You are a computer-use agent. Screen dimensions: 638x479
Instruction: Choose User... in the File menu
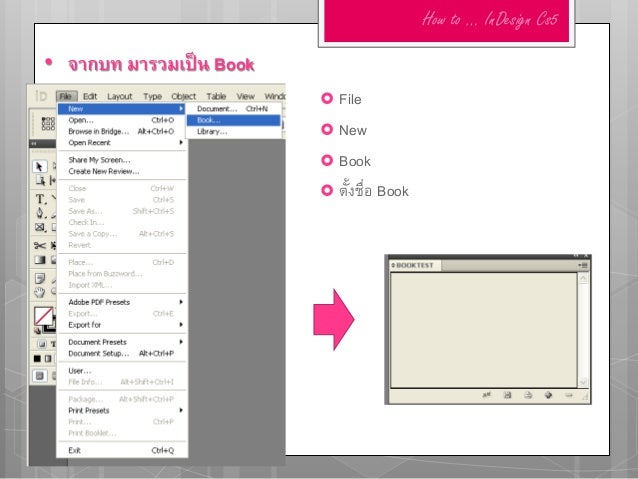[x=122, y=371]
